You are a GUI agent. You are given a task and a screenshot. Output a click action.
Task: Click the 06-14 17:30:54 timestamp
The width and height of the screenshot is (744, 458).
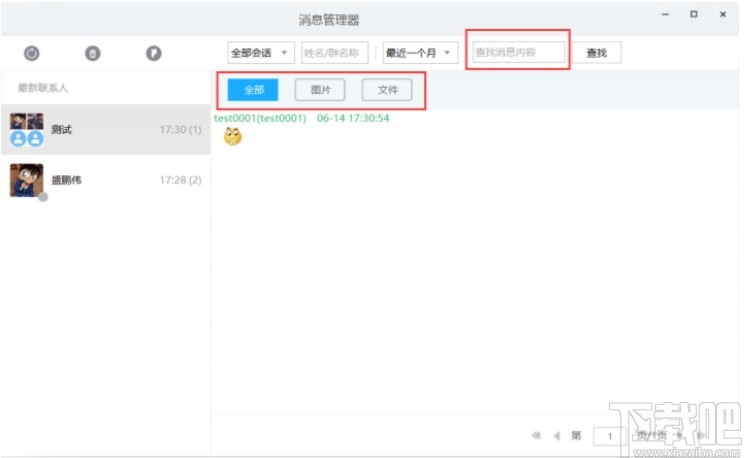point(353,118)
